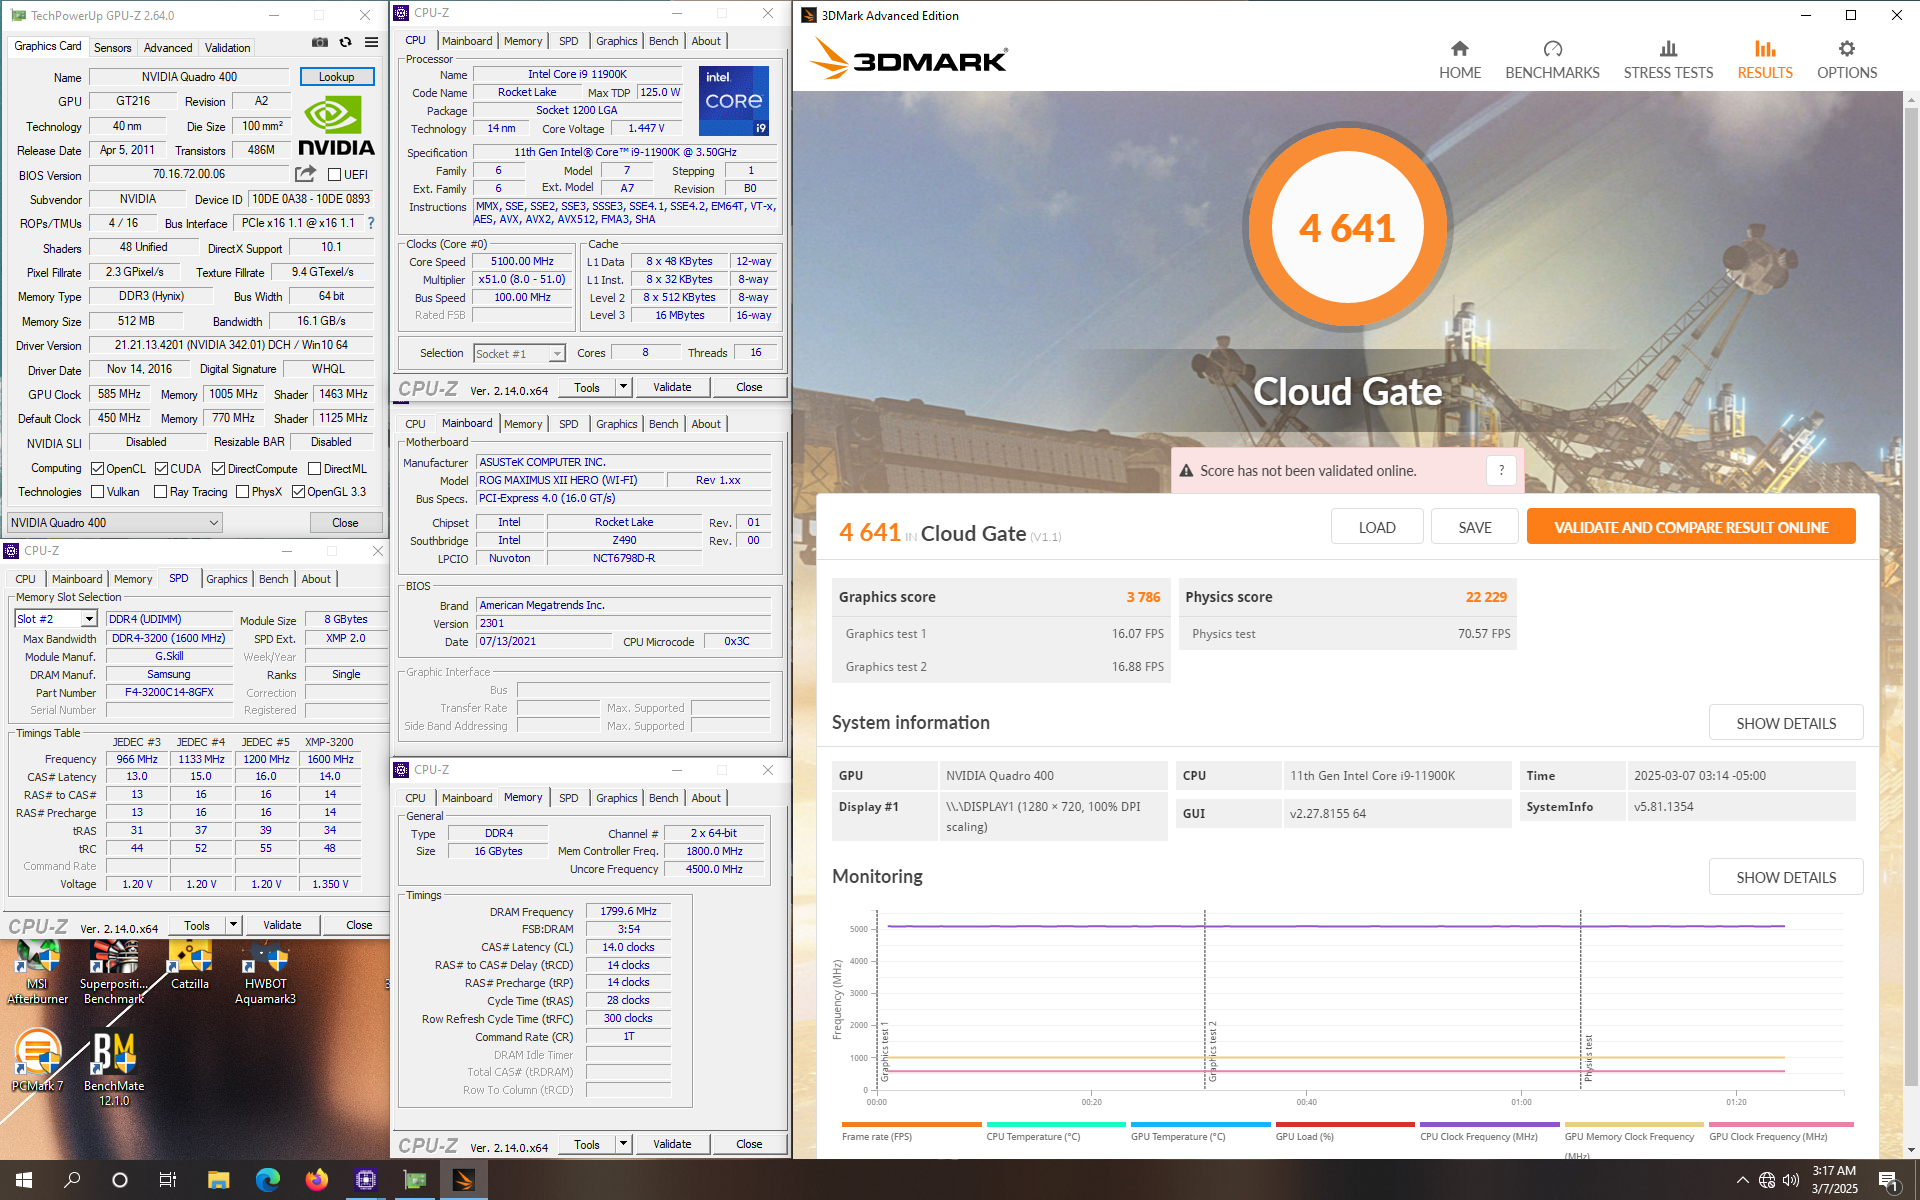Open About tab in SPD CPU-Z window
Viewport: 1920px width, 1200px height.
click(316, 579)
